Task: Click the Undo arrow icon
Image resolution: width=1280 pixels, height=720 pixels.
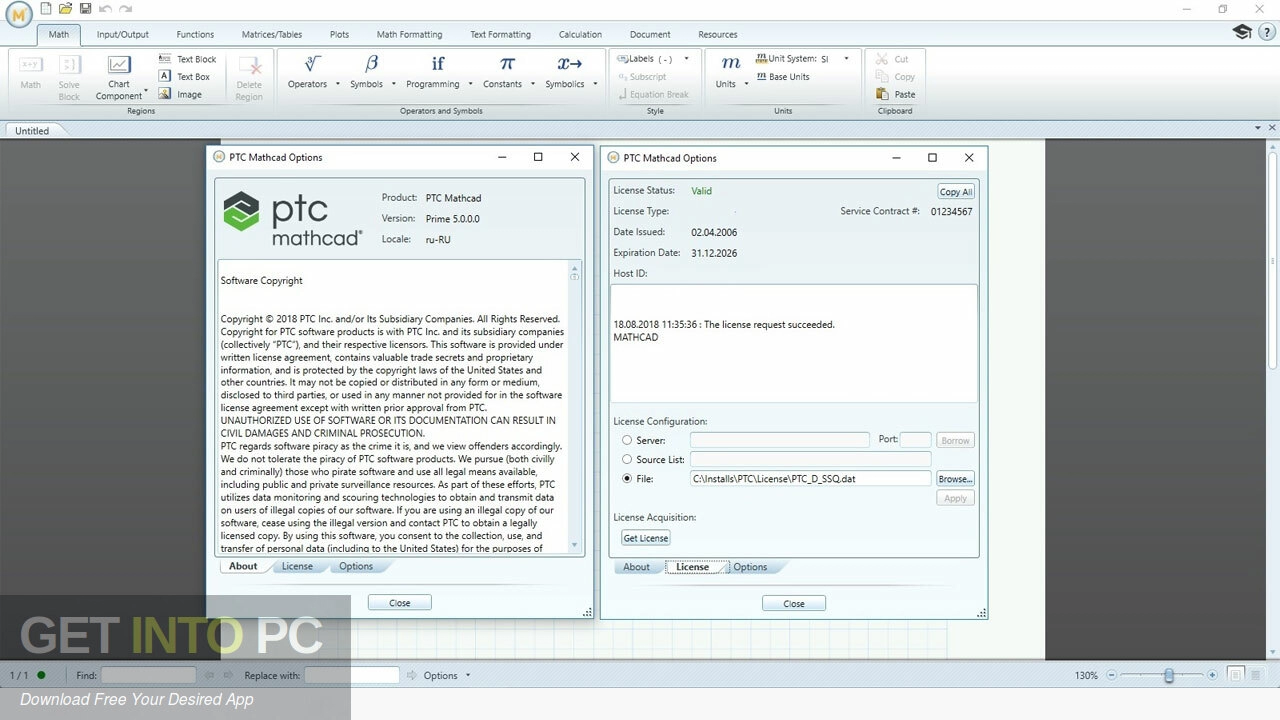Action: [106, 9]
